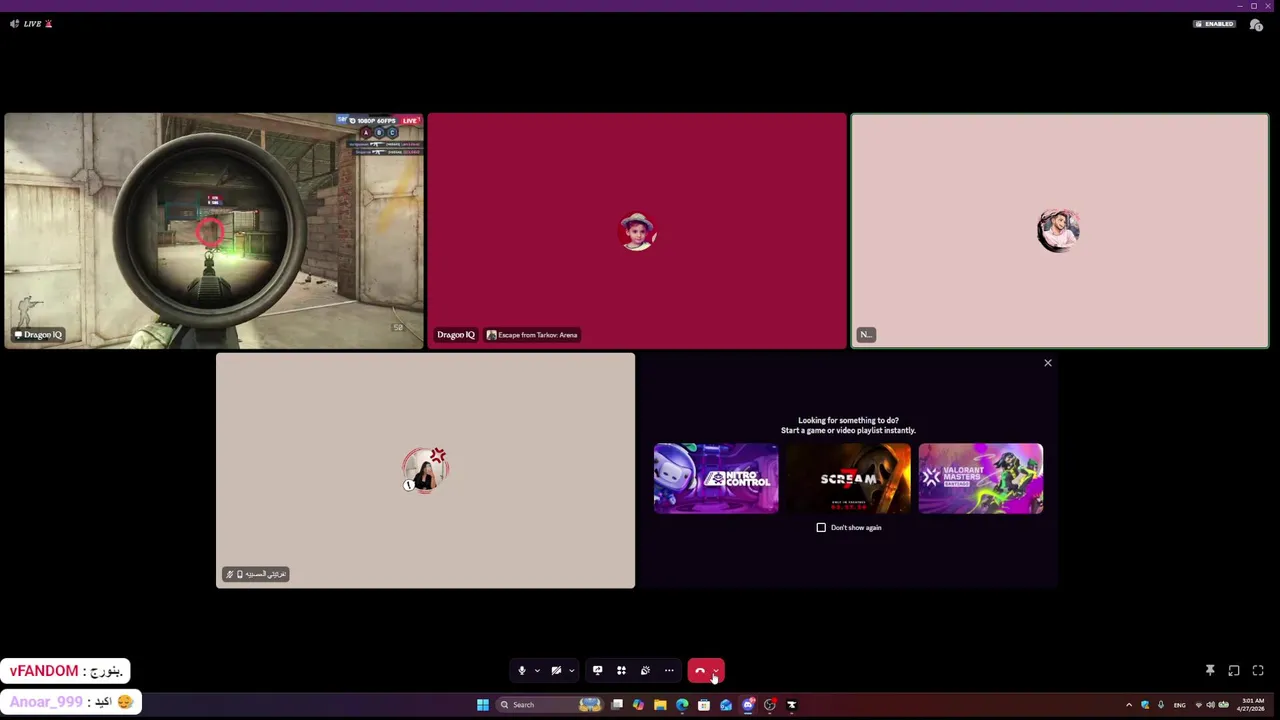Click the avatar in the beige tile

click(x=425, y=470)
